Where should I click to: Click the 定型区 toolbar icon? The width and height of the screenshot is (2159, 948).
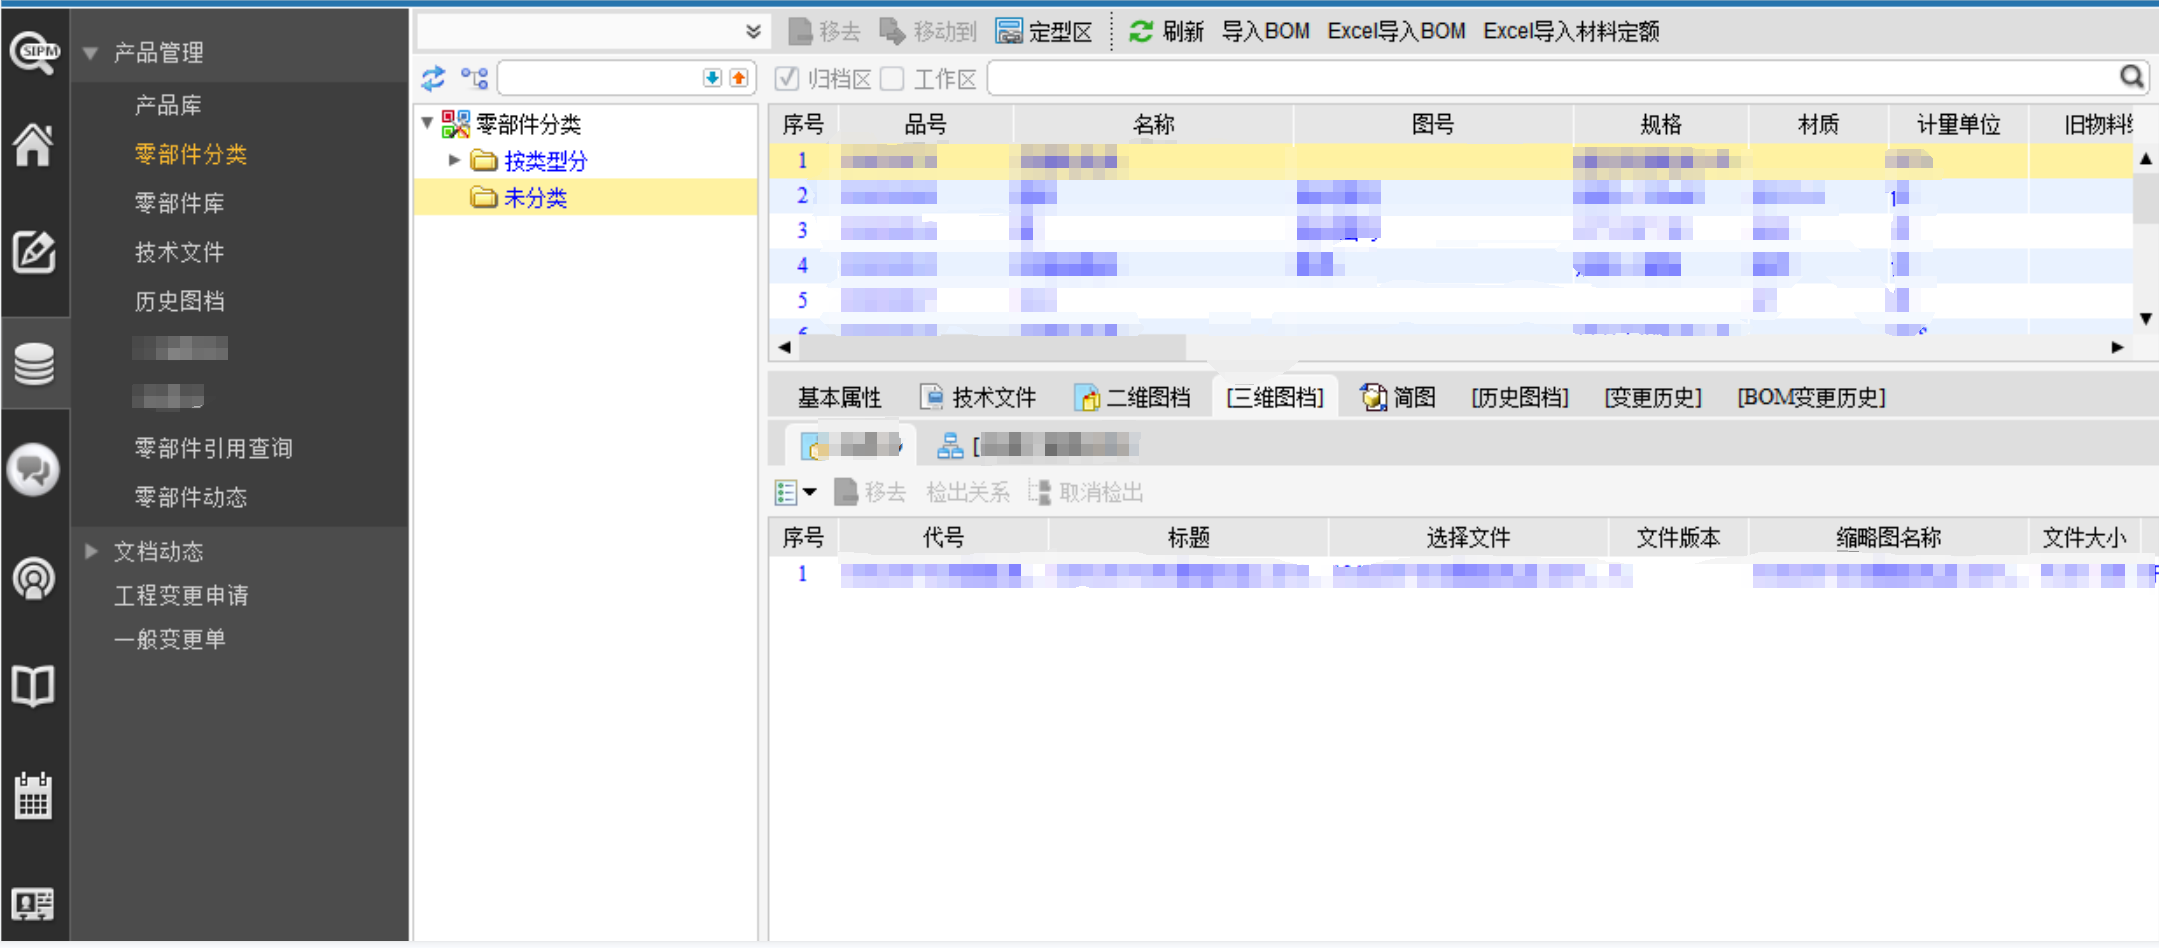(1009, 32)
